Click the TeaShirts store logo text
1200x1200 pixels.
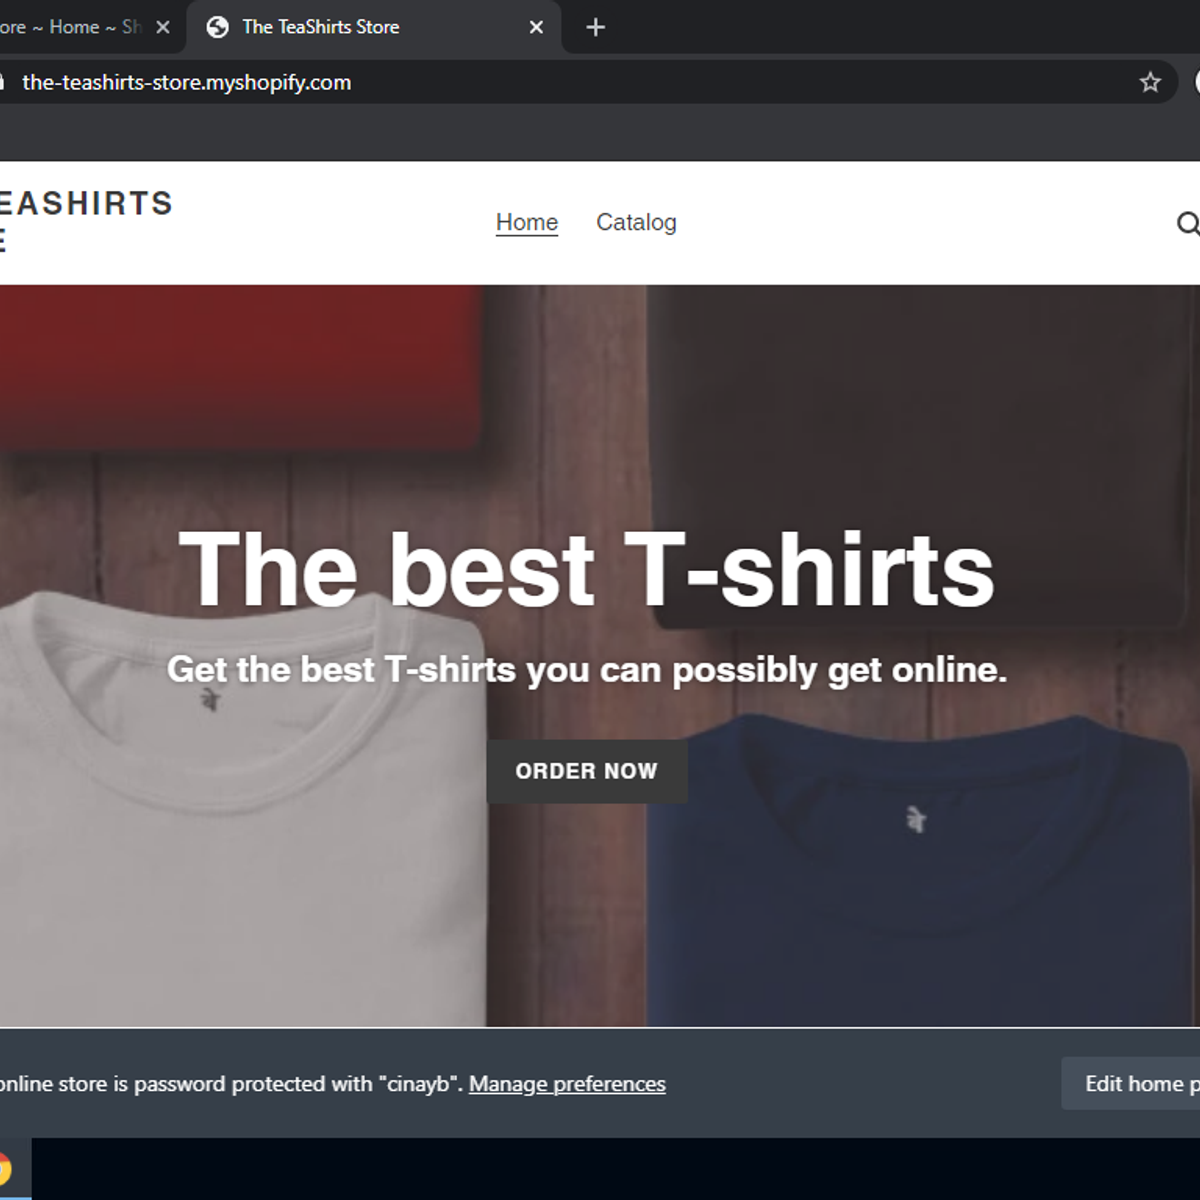86,220
